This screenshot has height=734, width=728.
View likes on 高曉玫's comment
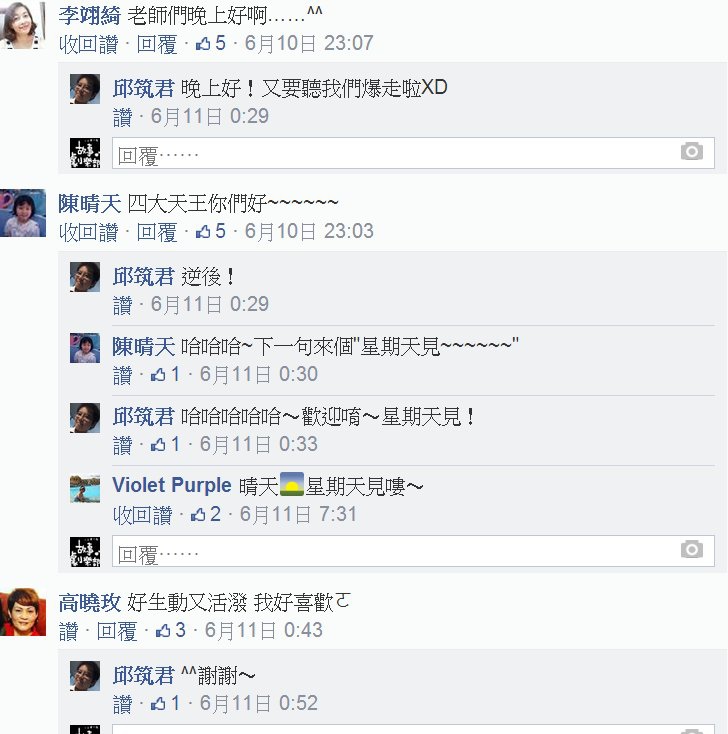click(170, 631)
